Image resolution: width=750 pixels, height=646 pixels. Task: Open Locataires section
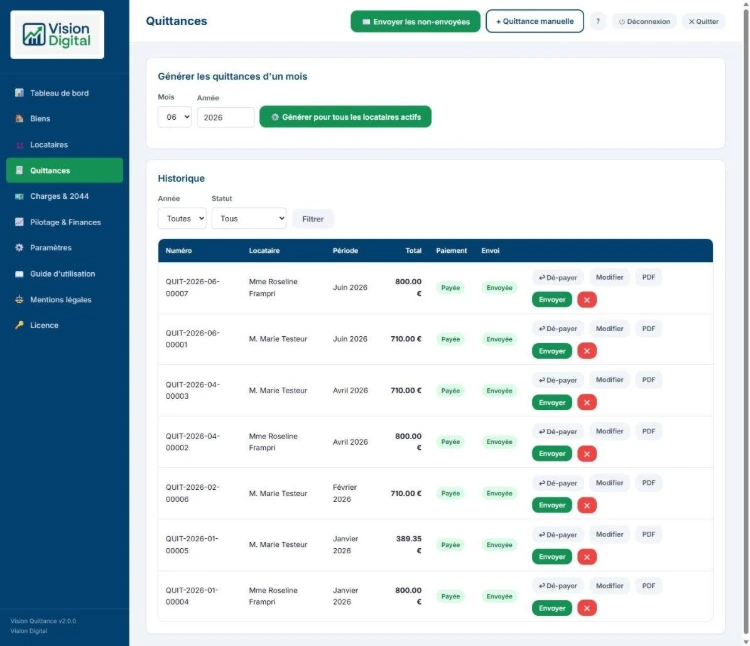64,145
